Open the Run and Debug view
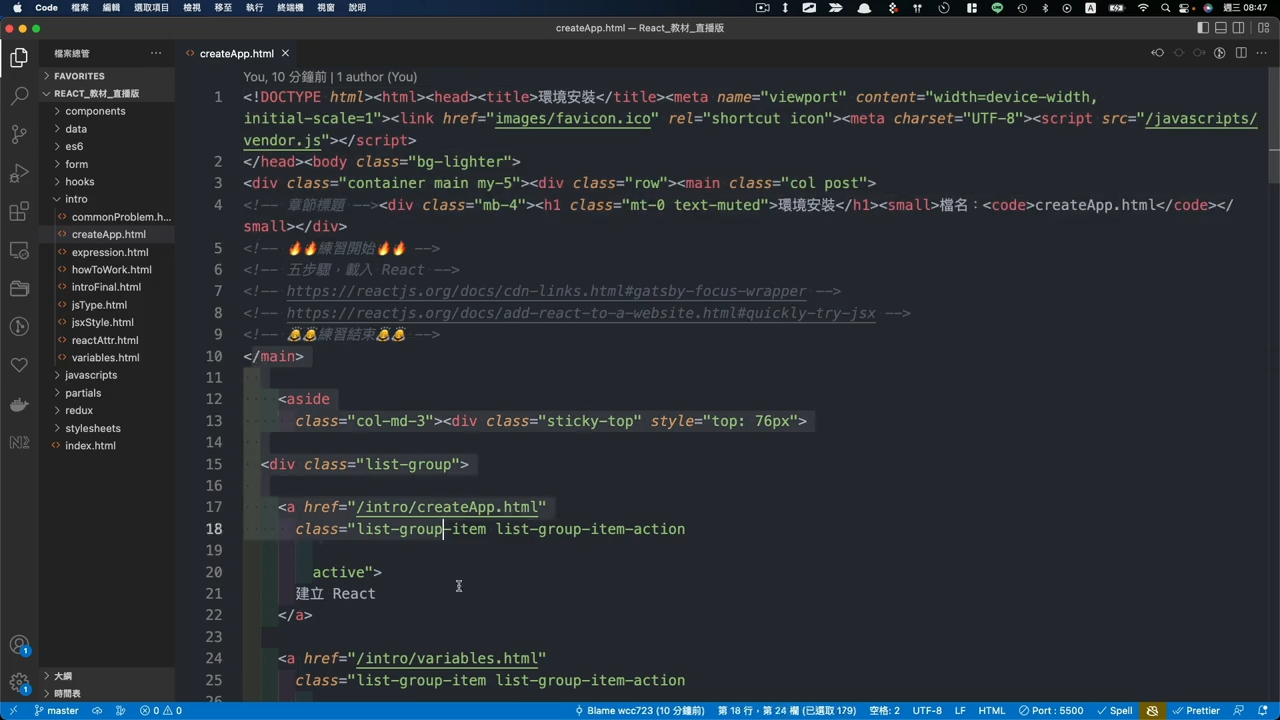The width and height of the screenshot is (1280, 720). pos(19,173)
